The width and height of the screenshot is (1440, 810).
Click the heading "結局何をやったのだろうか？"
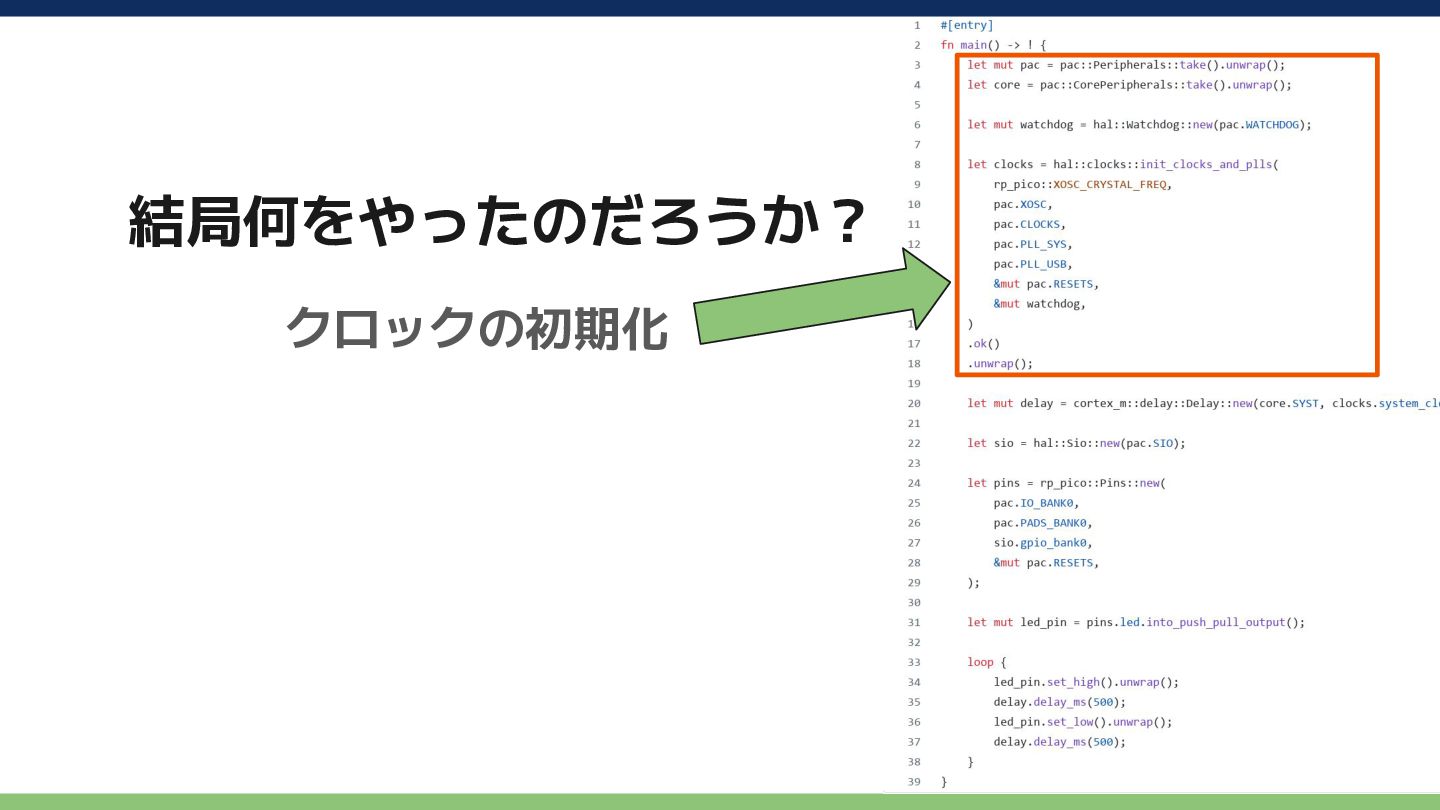[x=498, y=222]
